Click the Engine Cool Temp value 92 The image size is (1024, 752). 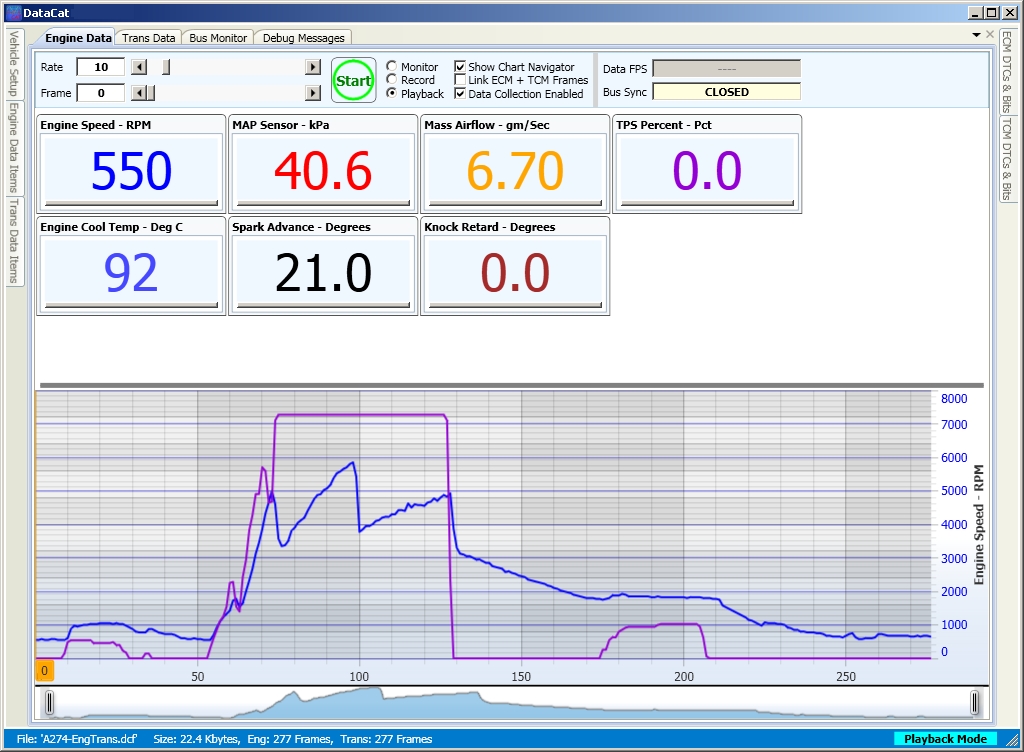click(x=131, y=272)
